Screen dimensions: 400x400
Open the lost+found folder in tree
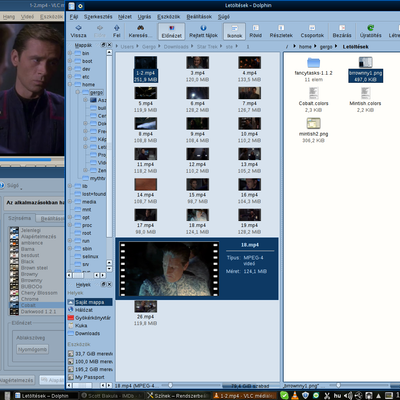coord(94,194)
